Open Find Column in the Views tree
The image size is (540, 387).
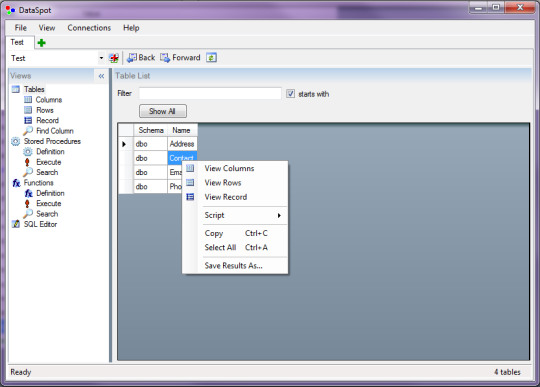click(55, 130)
